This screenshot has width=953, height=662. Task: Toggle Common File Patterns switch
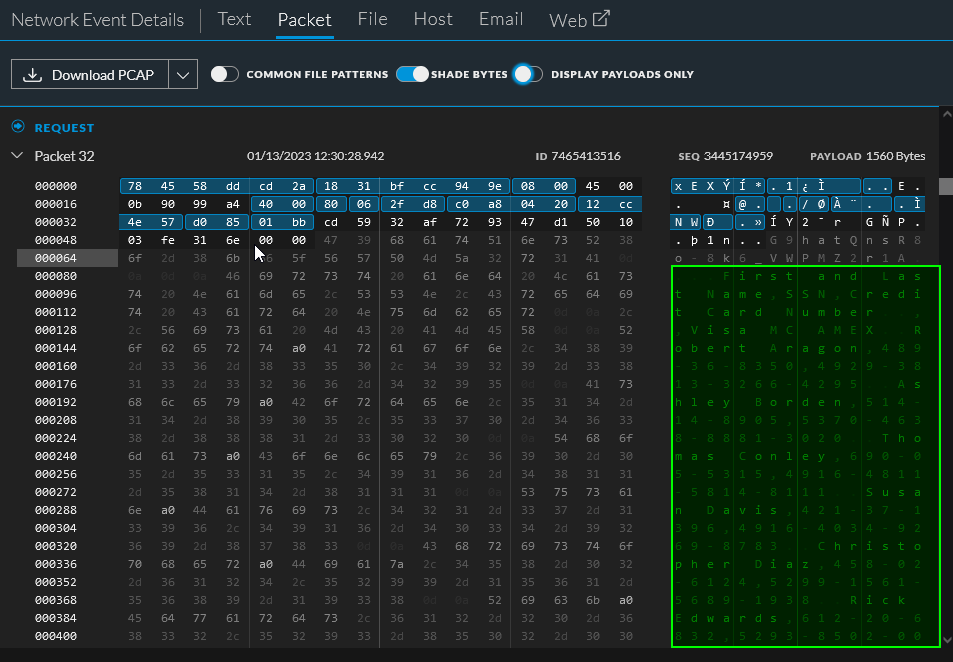click(x=226, y=74)
